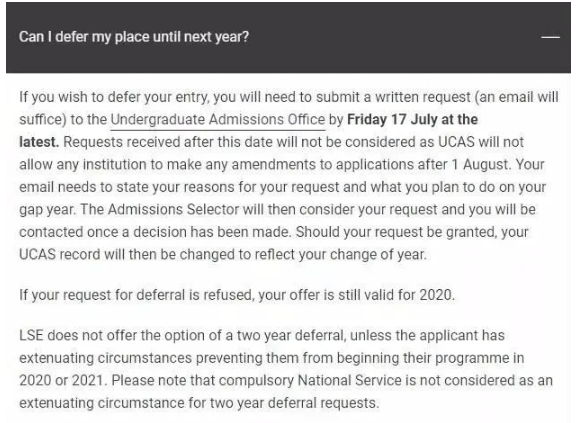Click the line starting 'email needs to state'

(282, 187)
